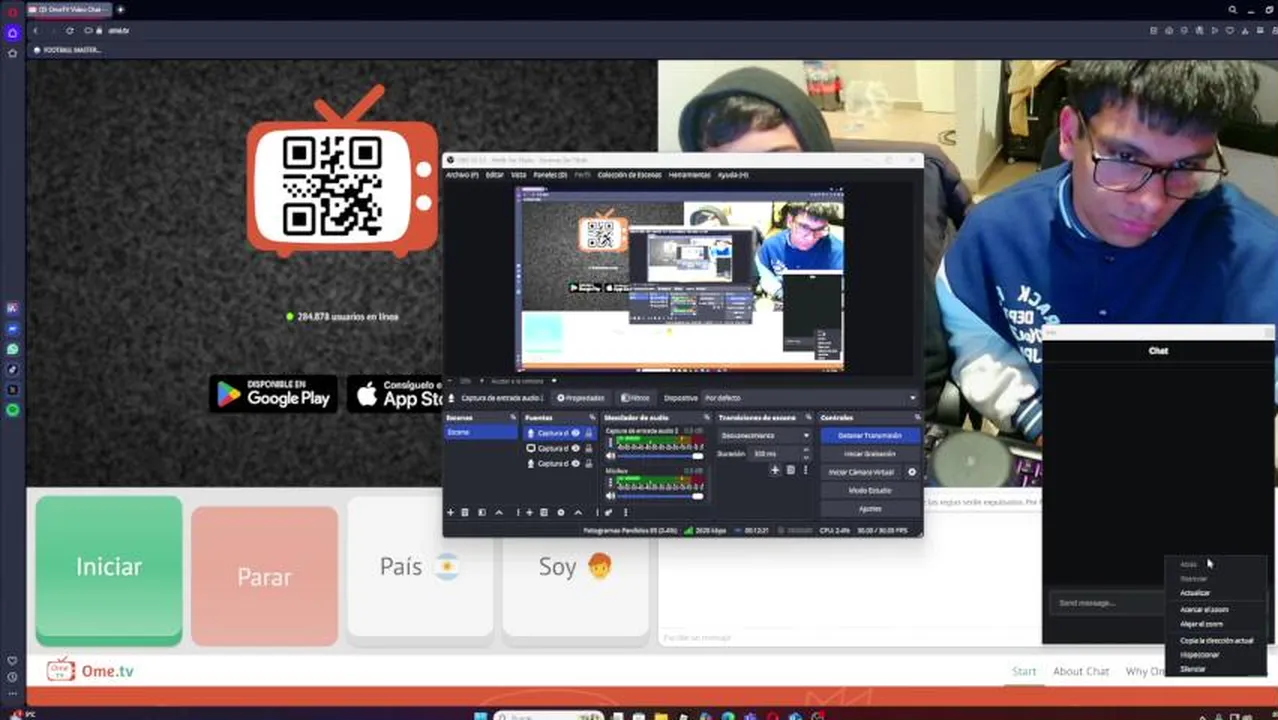The width and height of the screenshot is (1278, 720).
Task: Move scene up in the Escenas toolbar
Action: [499, 512]
